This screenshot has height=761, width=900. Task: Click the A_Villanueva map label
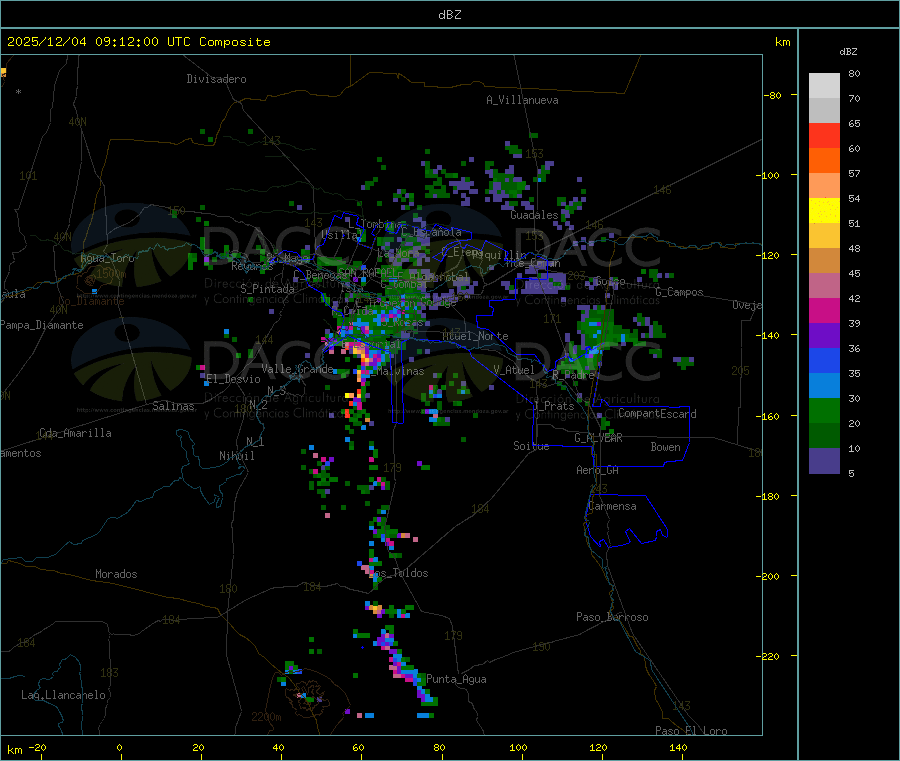pos(522,100)
